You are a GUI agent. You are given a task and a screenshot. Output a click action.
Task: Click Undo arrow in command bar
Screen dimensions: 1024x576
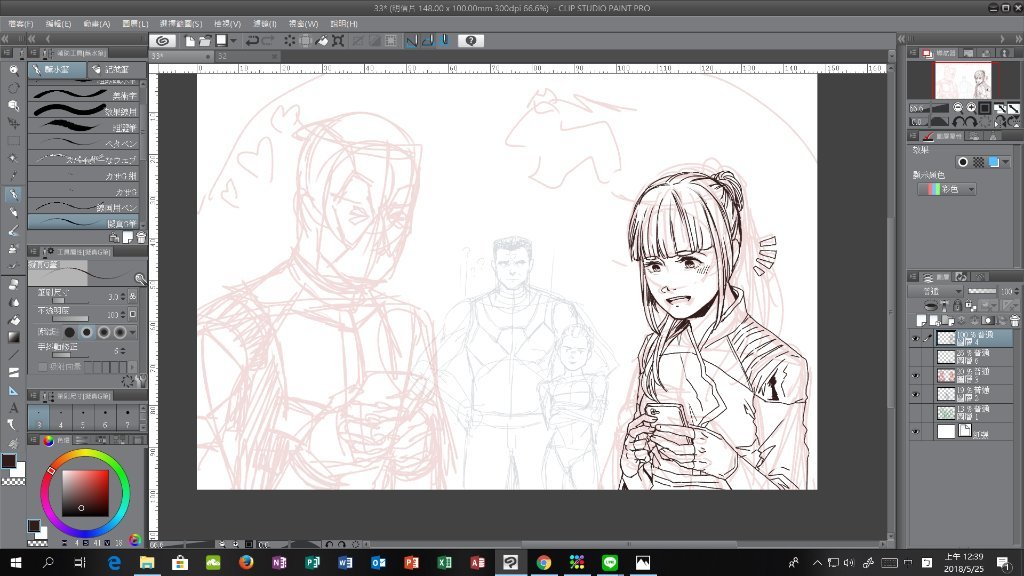[x=252, y=40]
